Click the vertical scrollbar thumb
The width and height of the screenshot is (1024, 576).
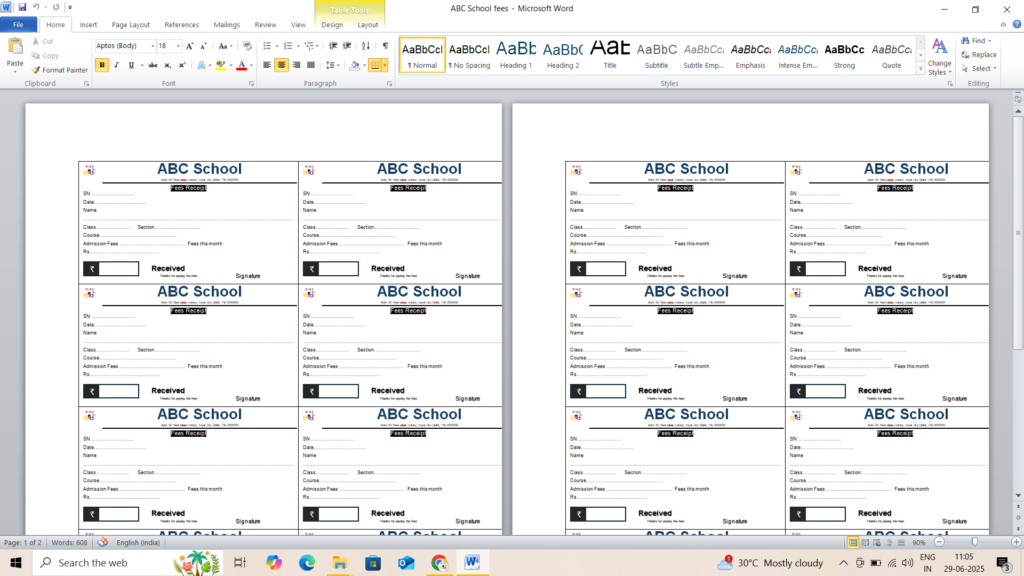pyautogui.click(x=1017, y=233)
